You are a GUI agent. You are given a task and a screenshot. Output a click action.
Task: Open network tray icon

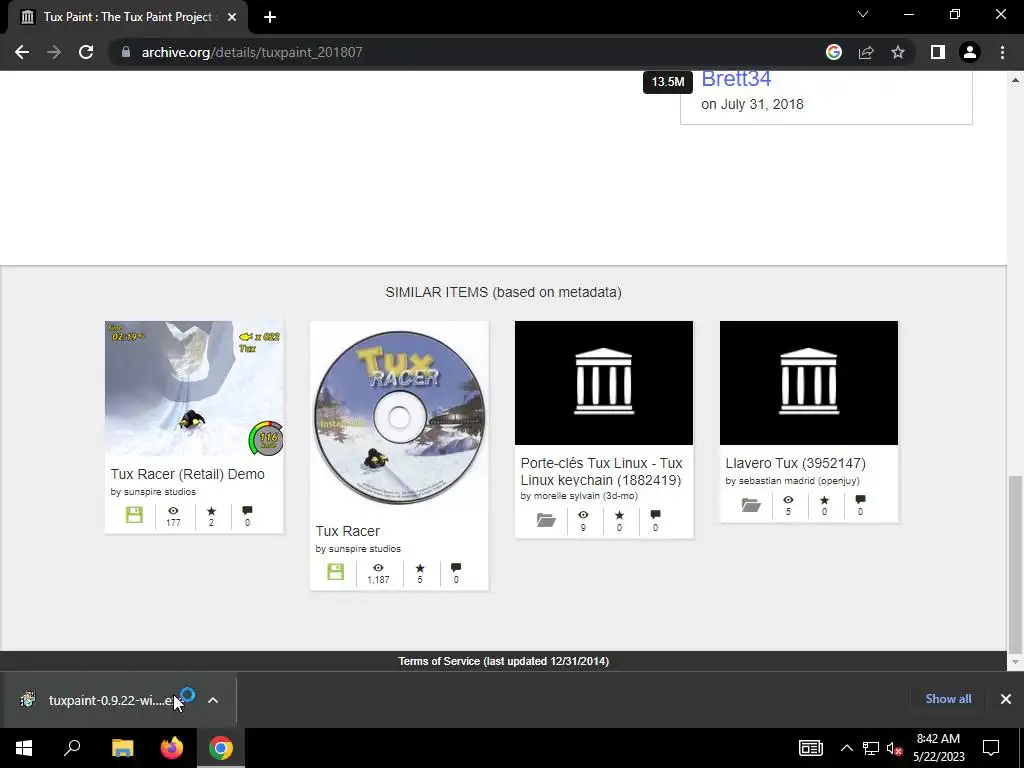point(871,748)
